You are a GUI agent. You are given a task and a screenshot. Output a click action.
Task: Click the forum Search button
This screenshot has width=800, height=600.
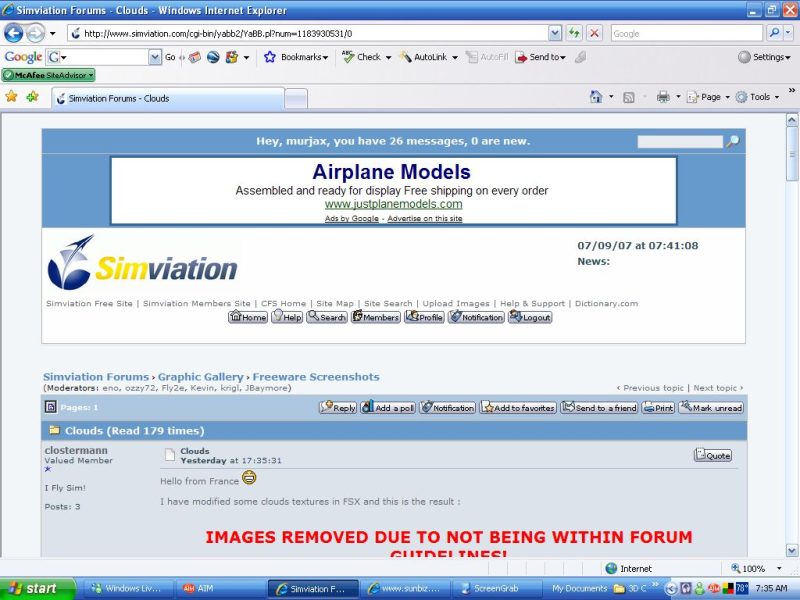(x=327, y=317)
